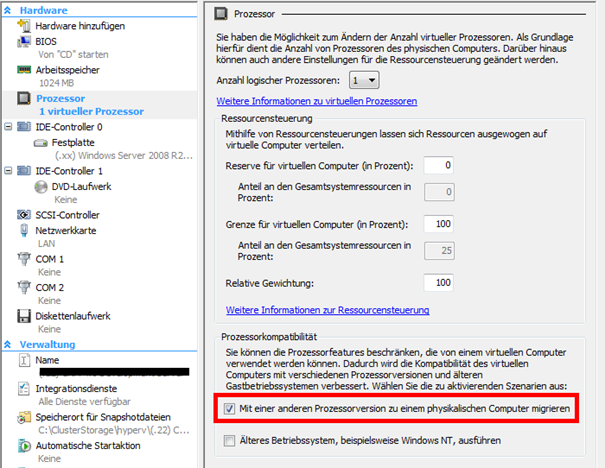Select Hardware hinzufügen in the tree
This screenshot has width=605, height=468.
(x=80, y=26)
